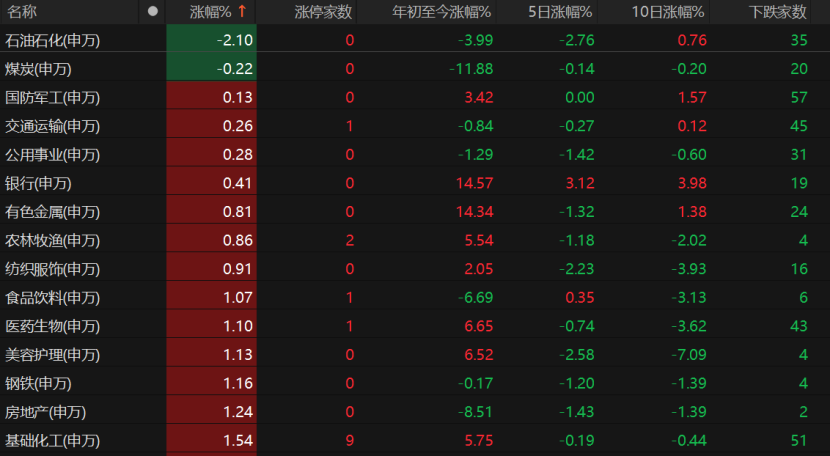Click the 1.54 change cell for 基础化工

[211, 440]
